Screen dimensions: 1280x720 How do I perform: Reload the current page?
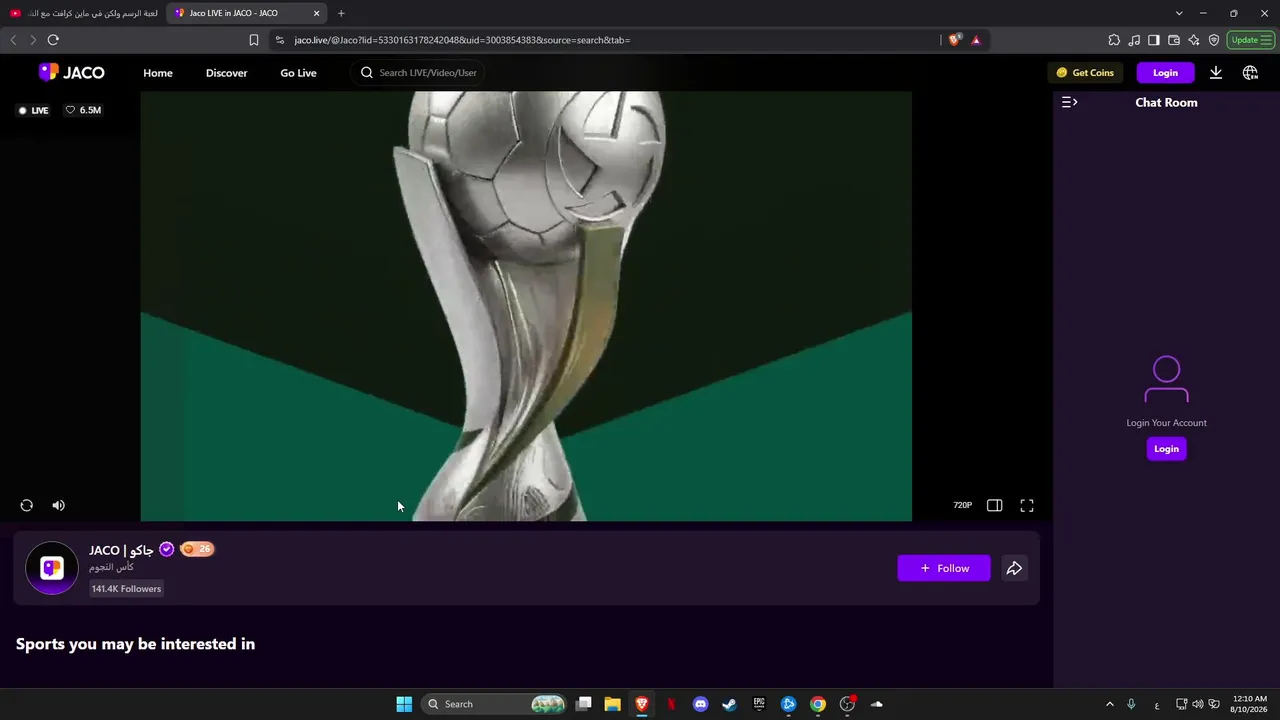[53, 40]
